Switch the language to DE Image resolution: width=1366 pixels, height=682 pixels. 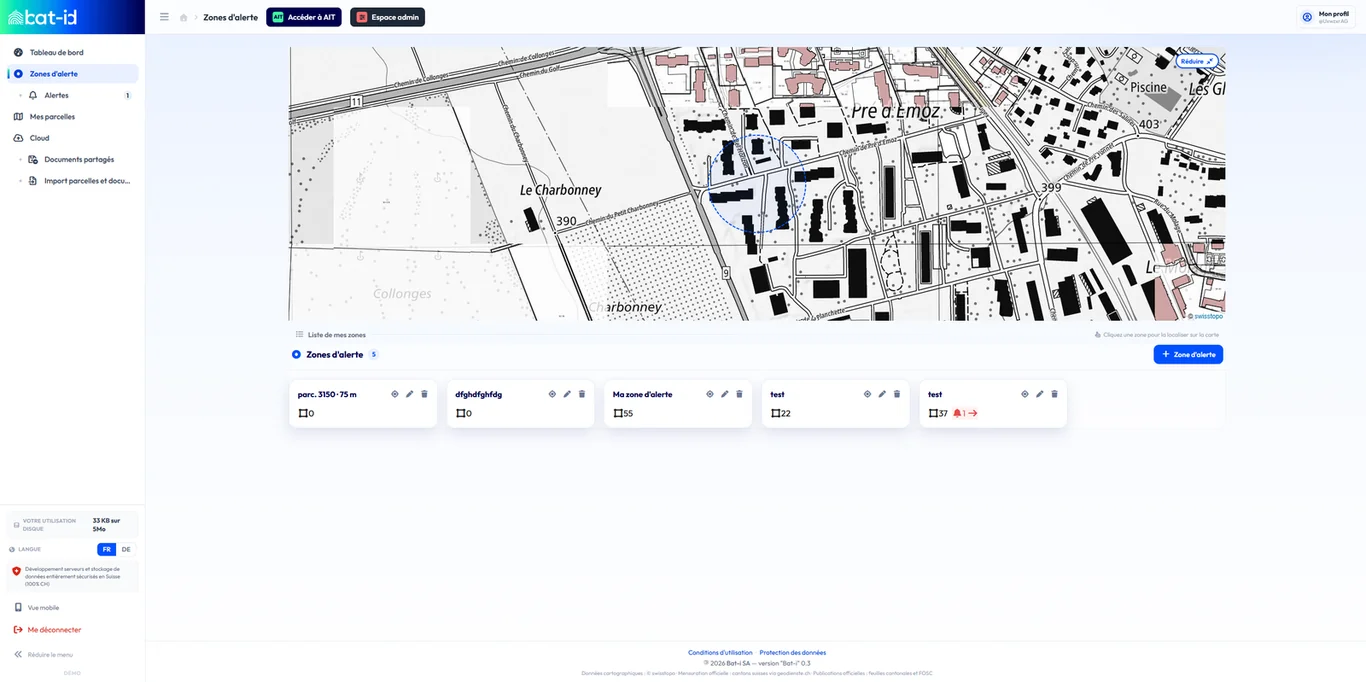click(126, 549)
